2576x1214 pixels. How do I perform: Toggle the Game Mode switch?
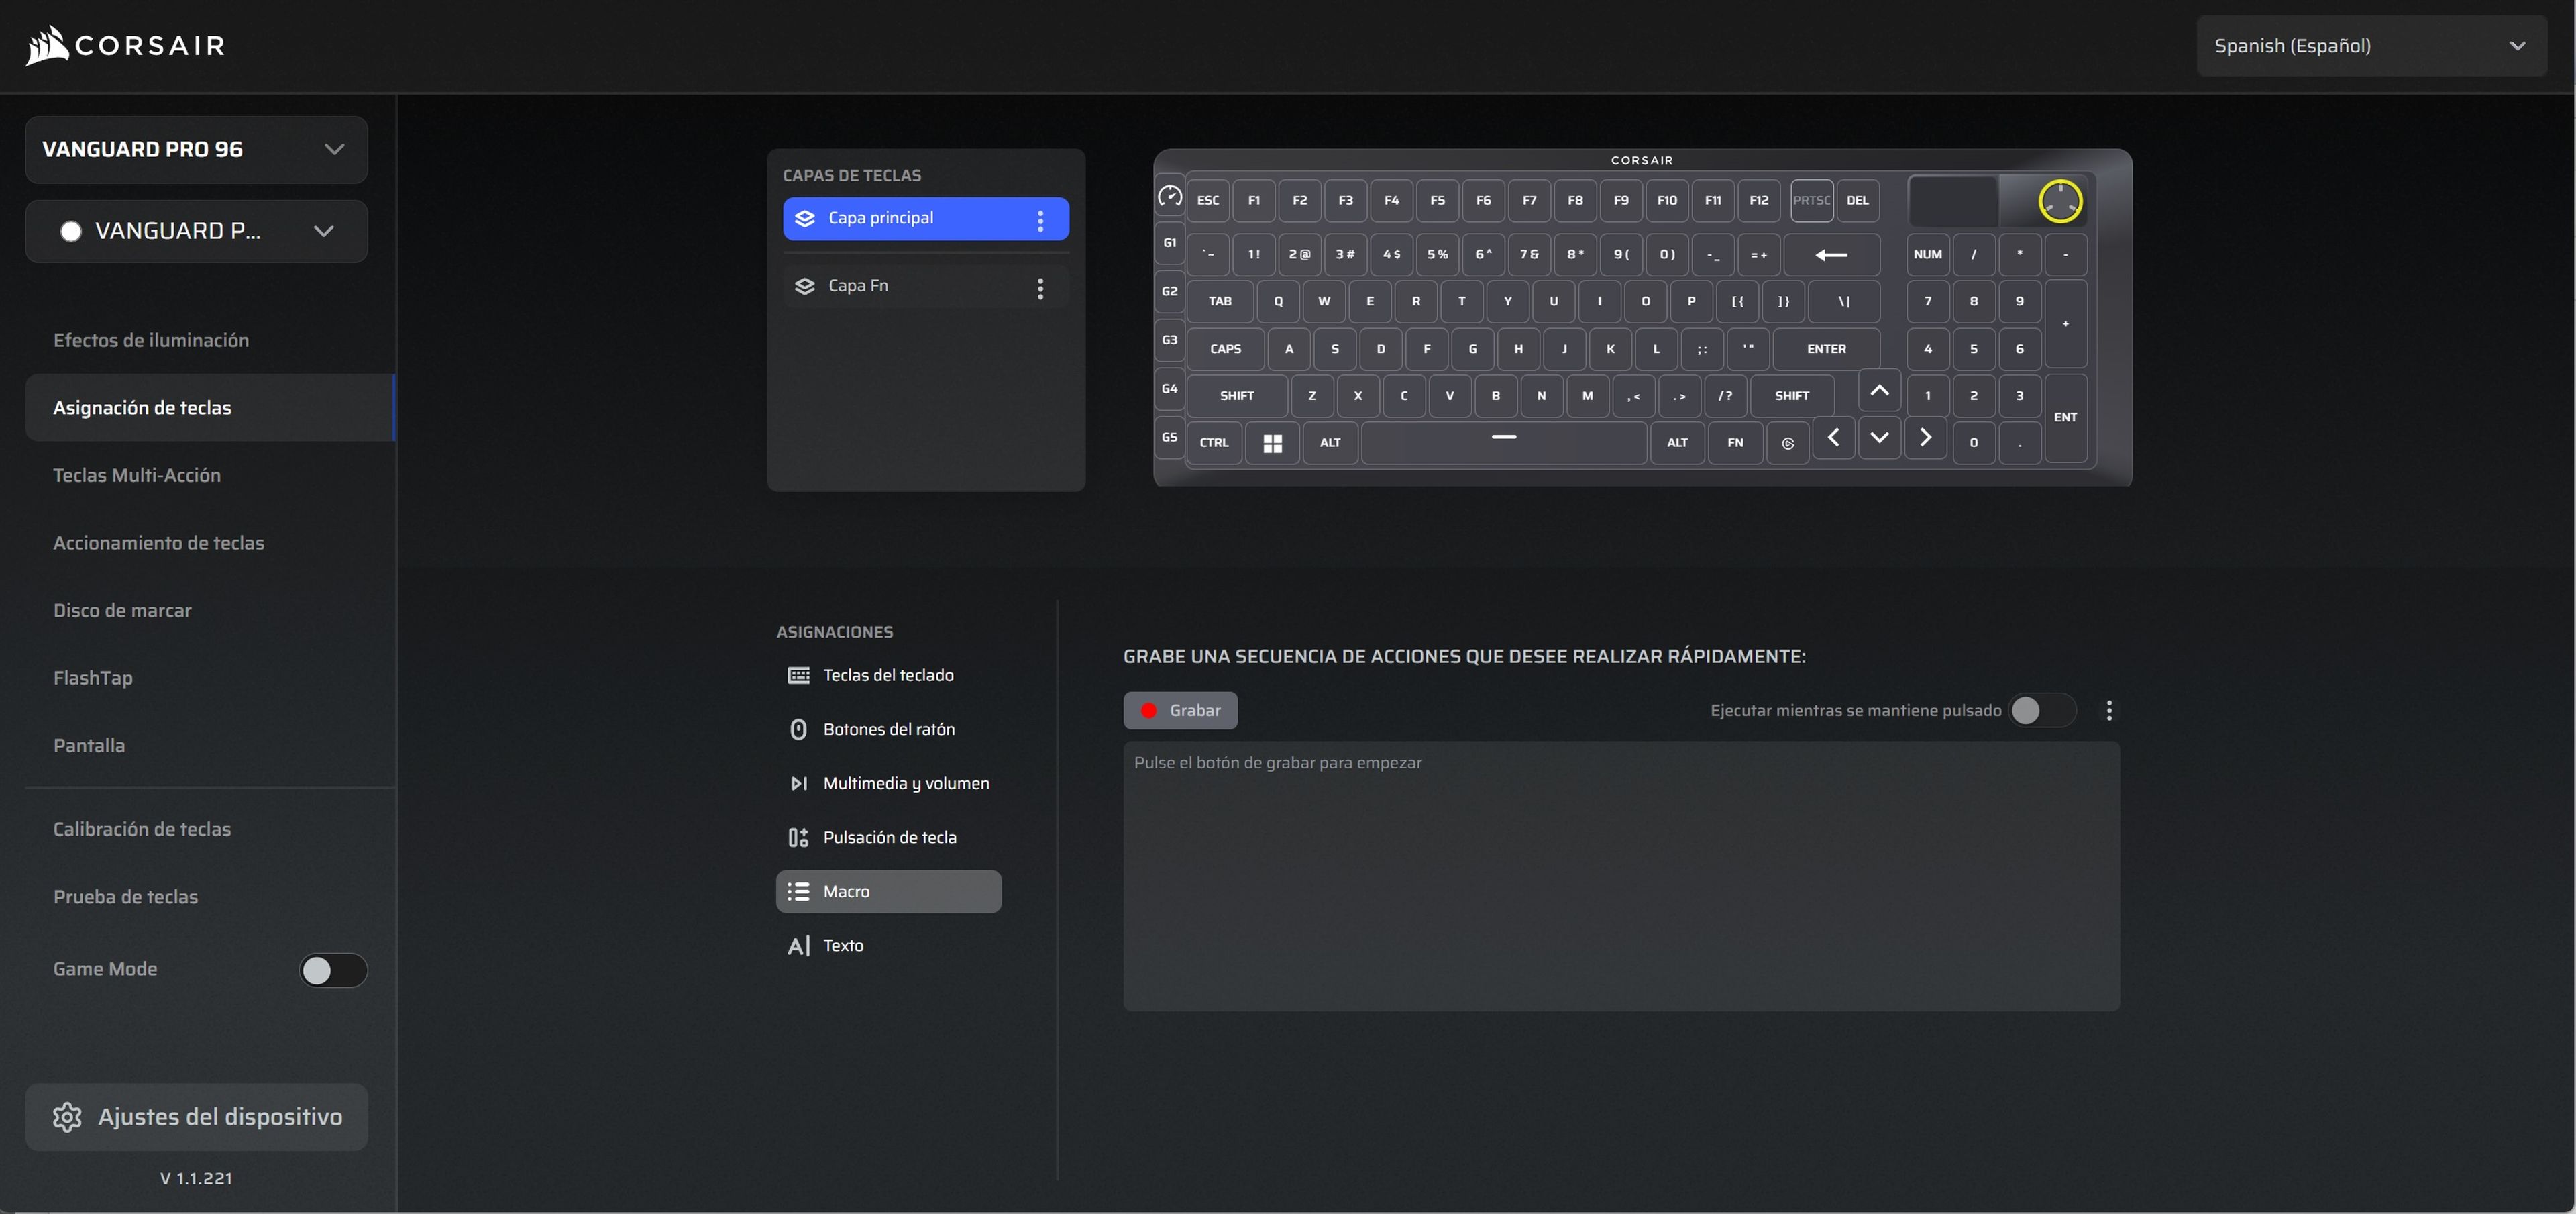point(333,970)
